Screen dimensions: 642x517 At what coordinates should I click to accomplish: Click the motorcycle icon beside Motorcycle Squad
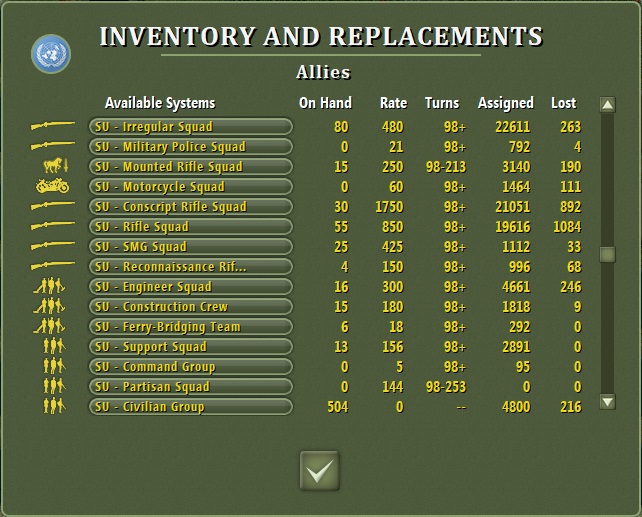(52, 186)
